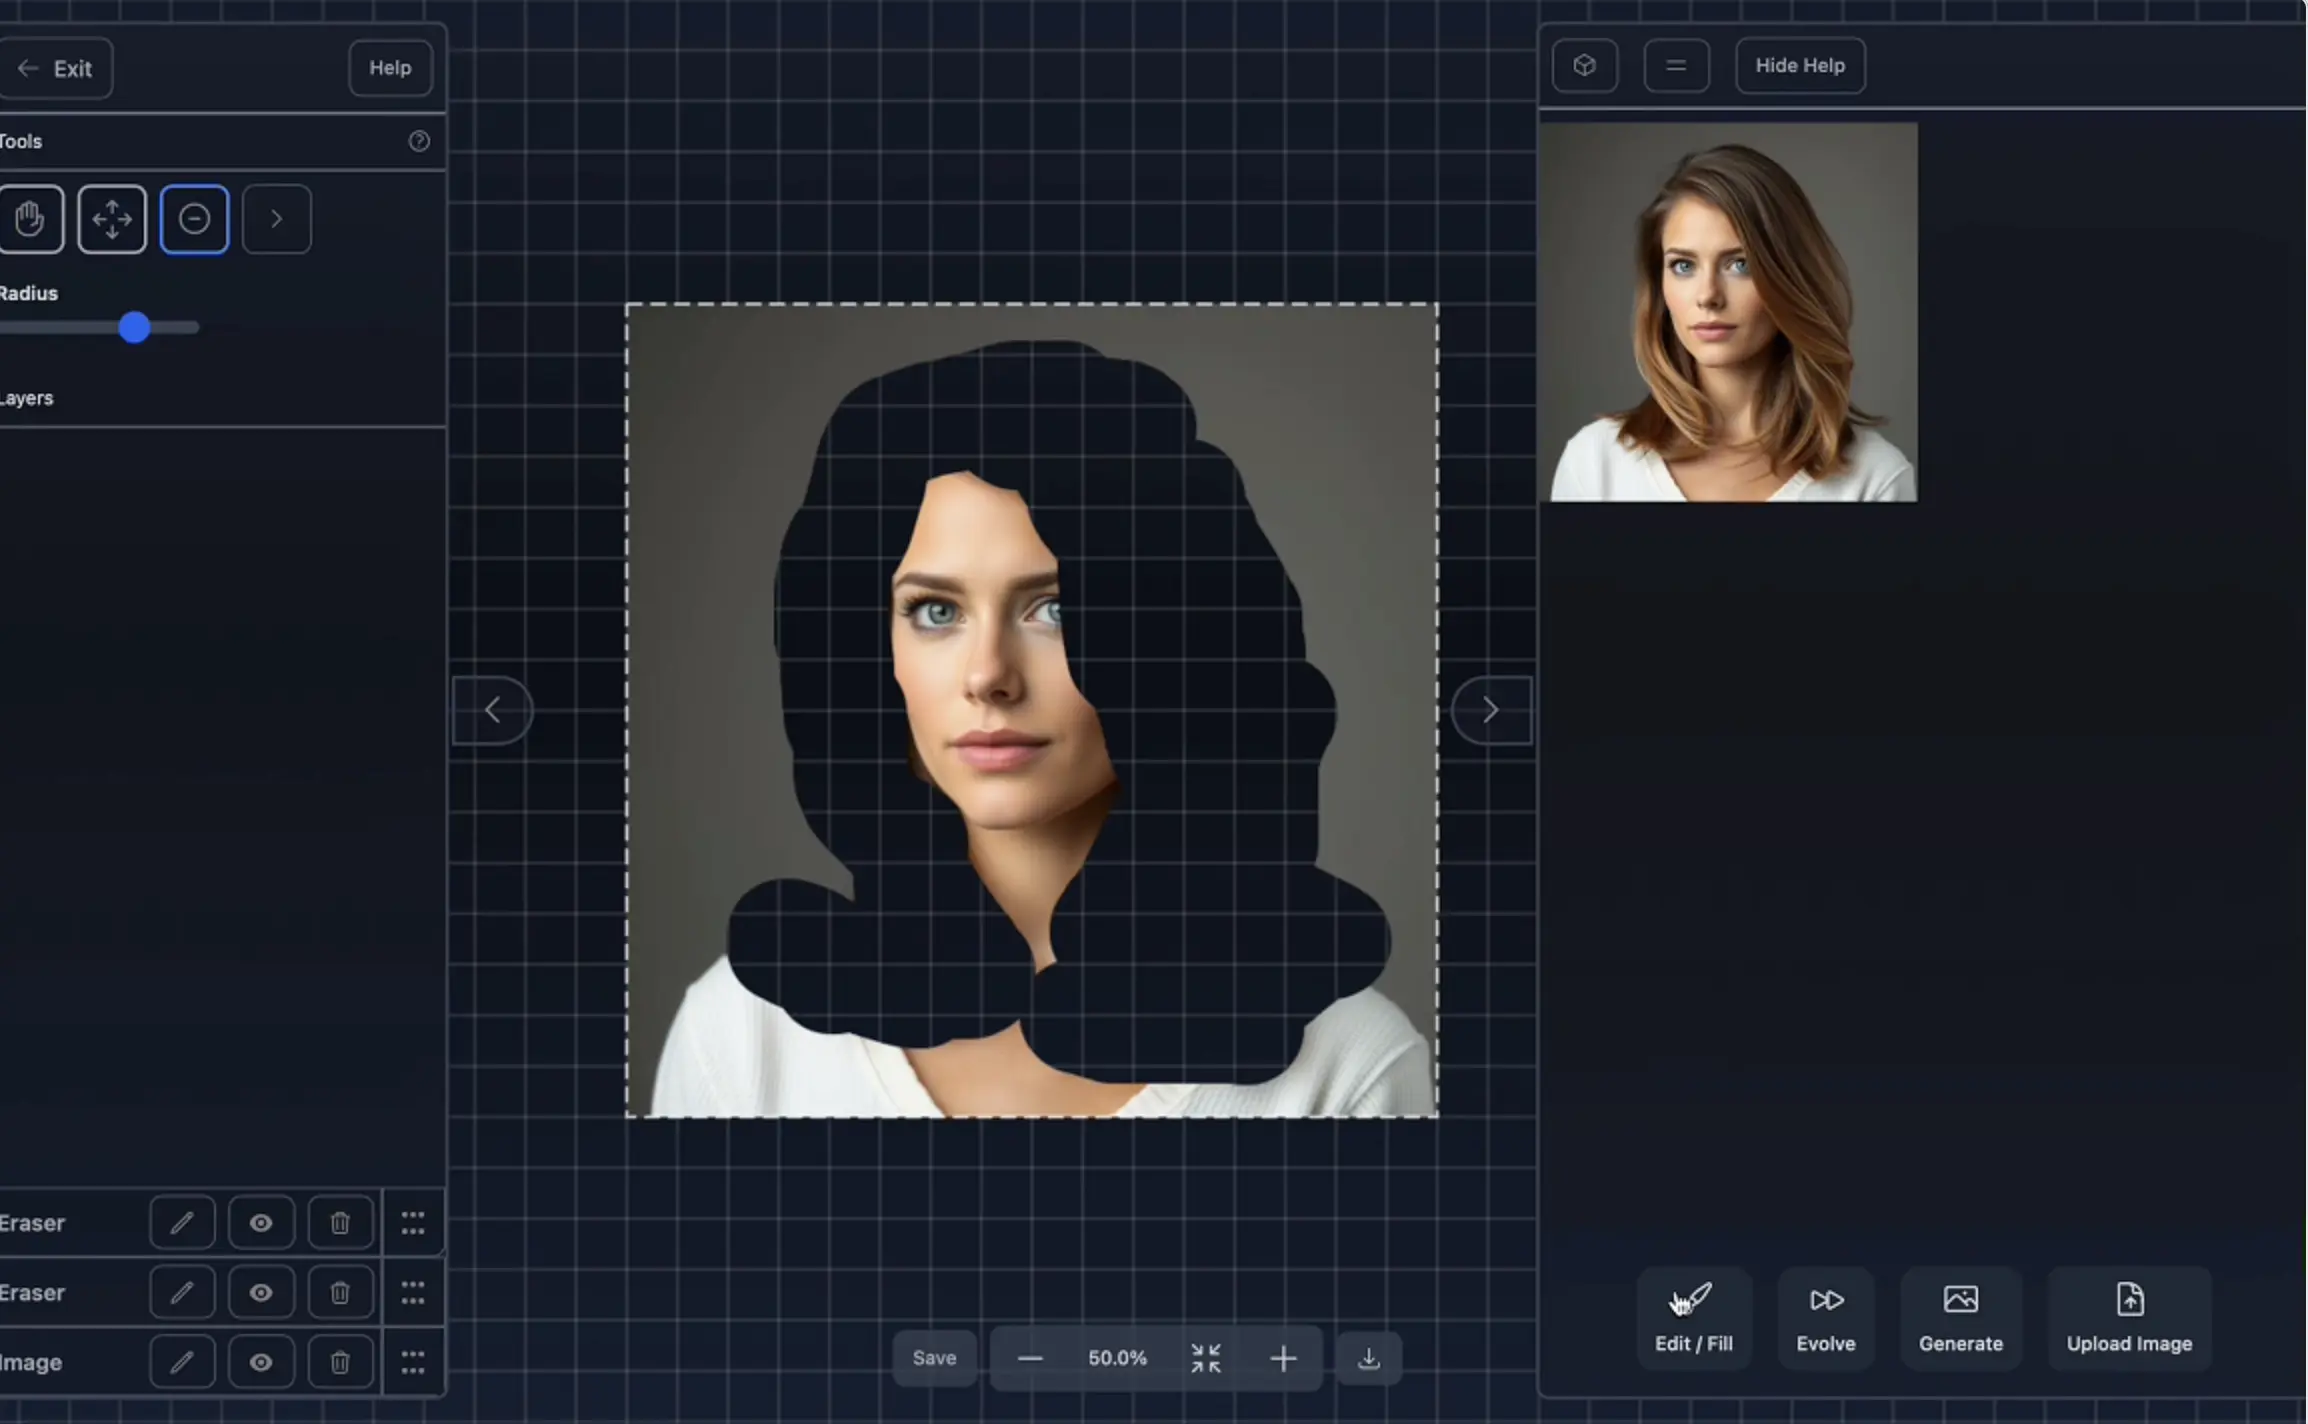Click the Help menu item
This screenshot has width=2308, height=1424.
389,66
